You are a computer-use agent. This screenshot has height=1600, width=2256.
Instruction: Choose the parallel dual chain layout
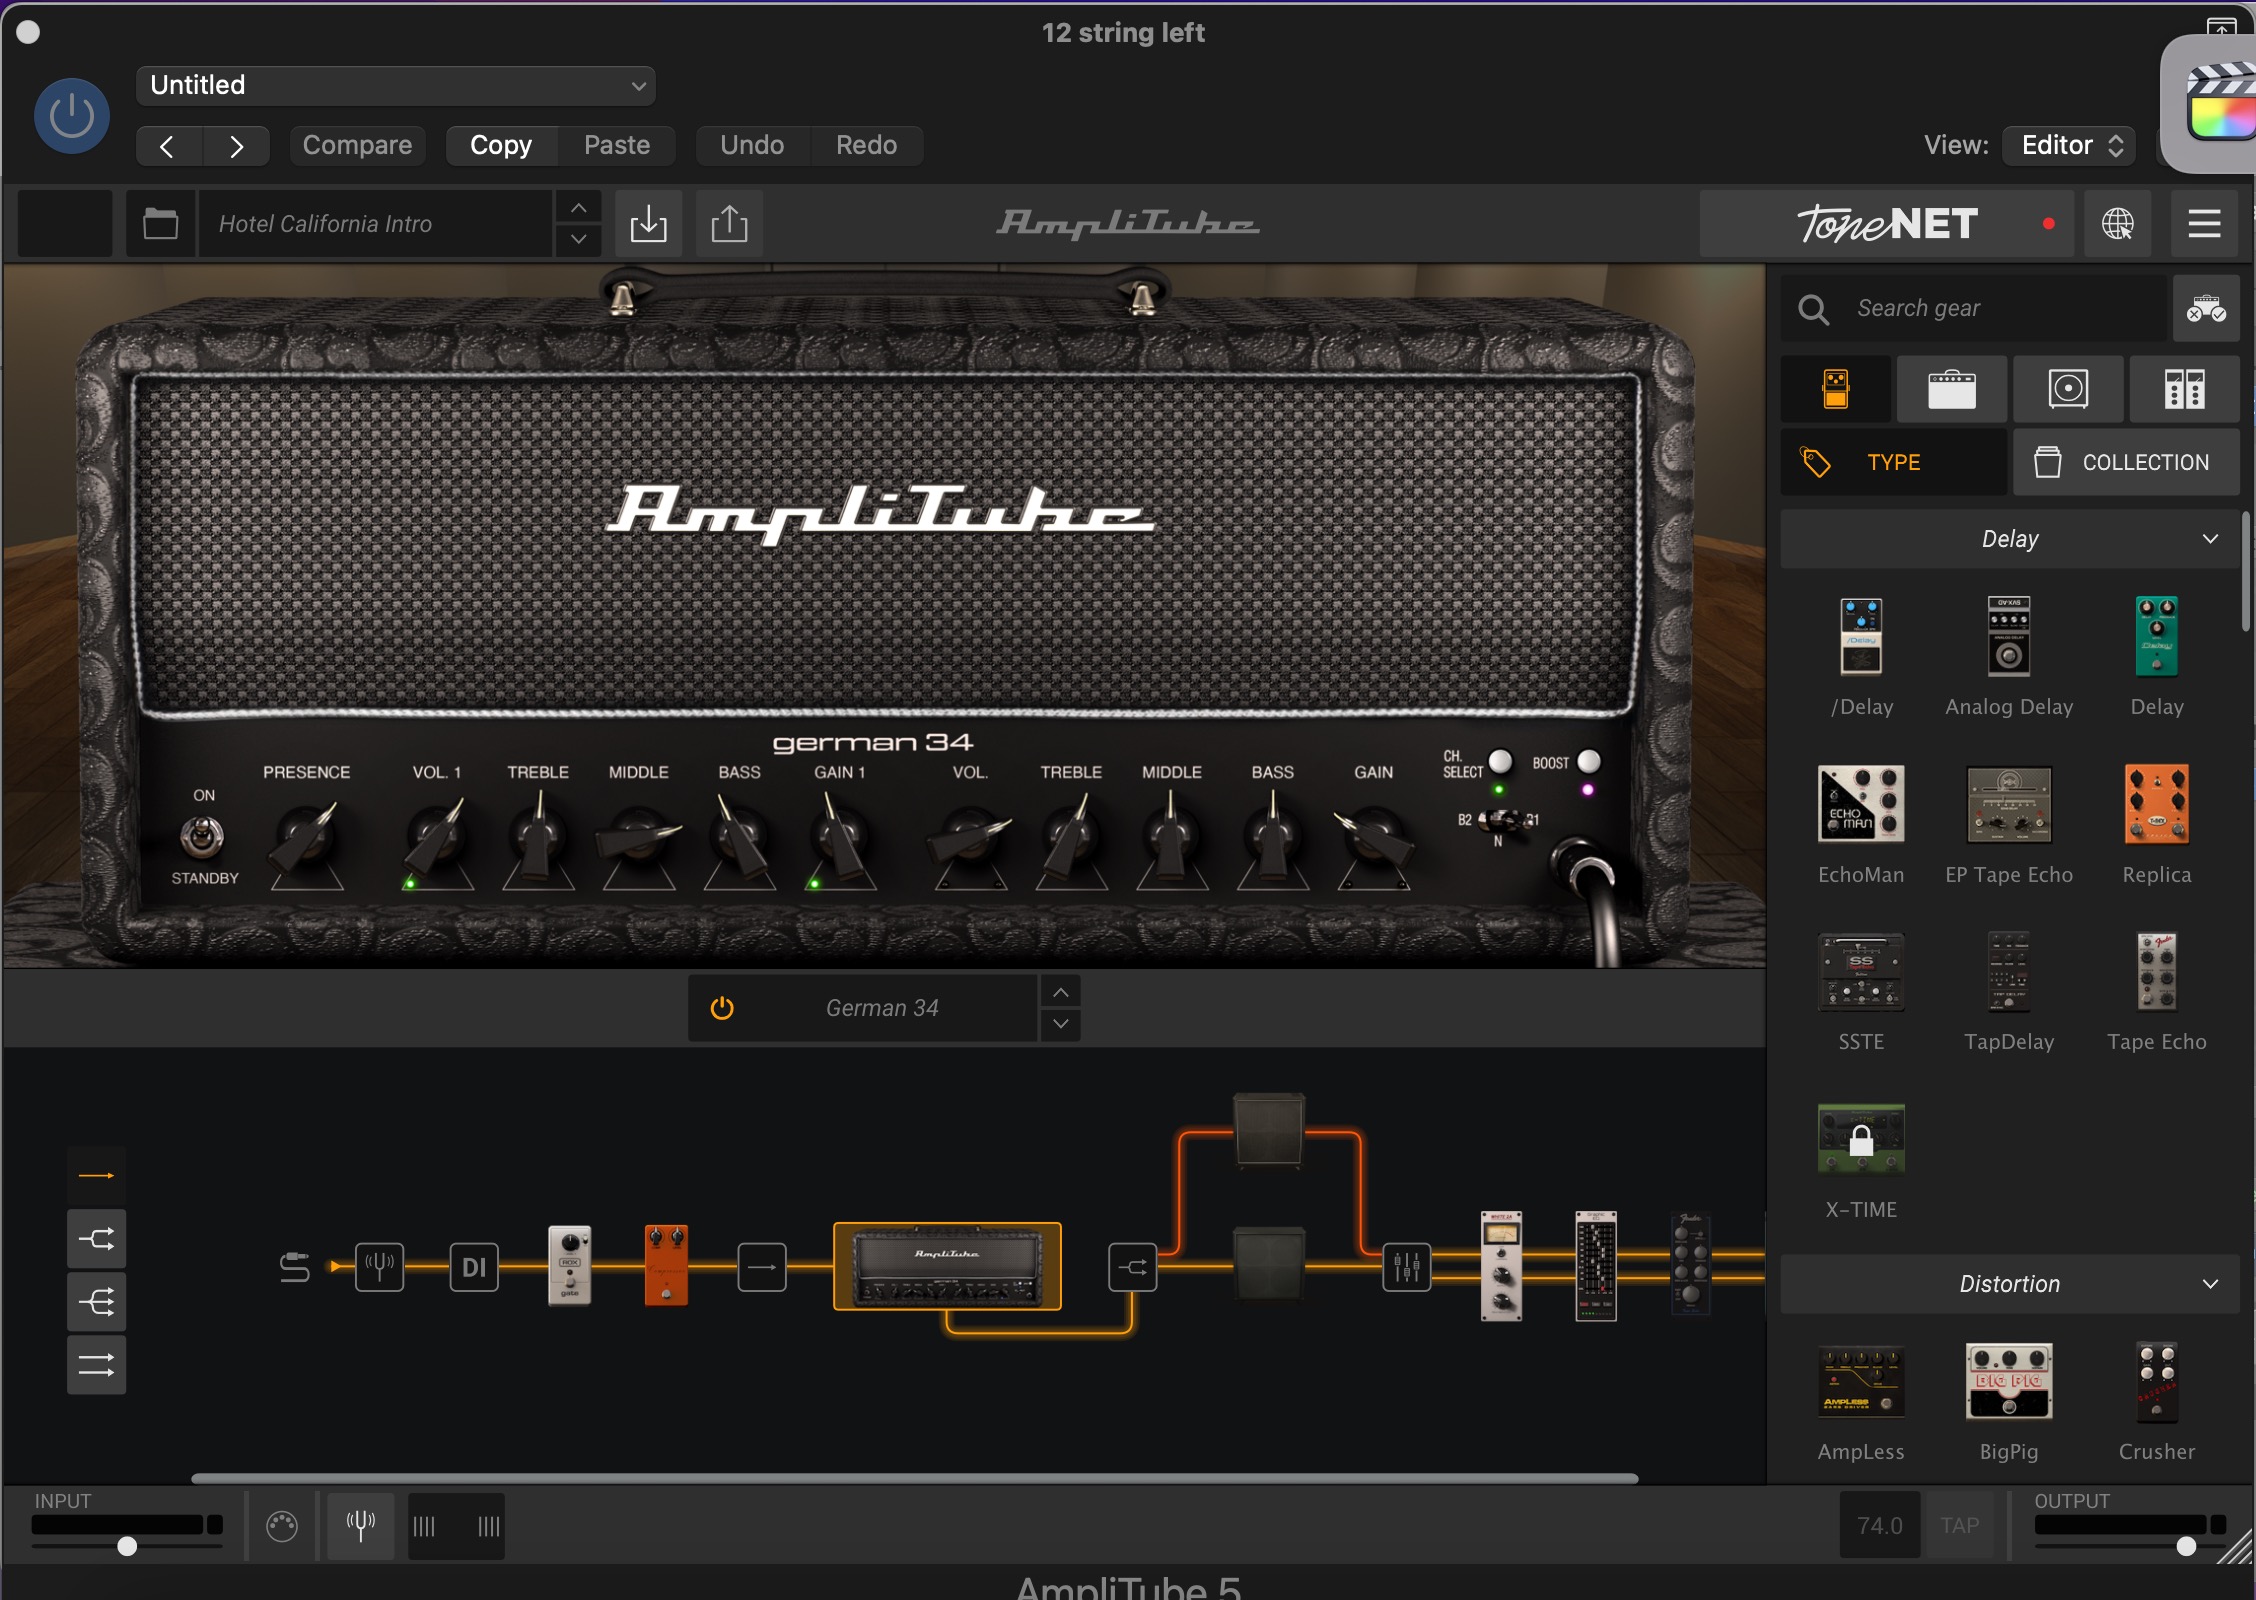pos(96,1365)
